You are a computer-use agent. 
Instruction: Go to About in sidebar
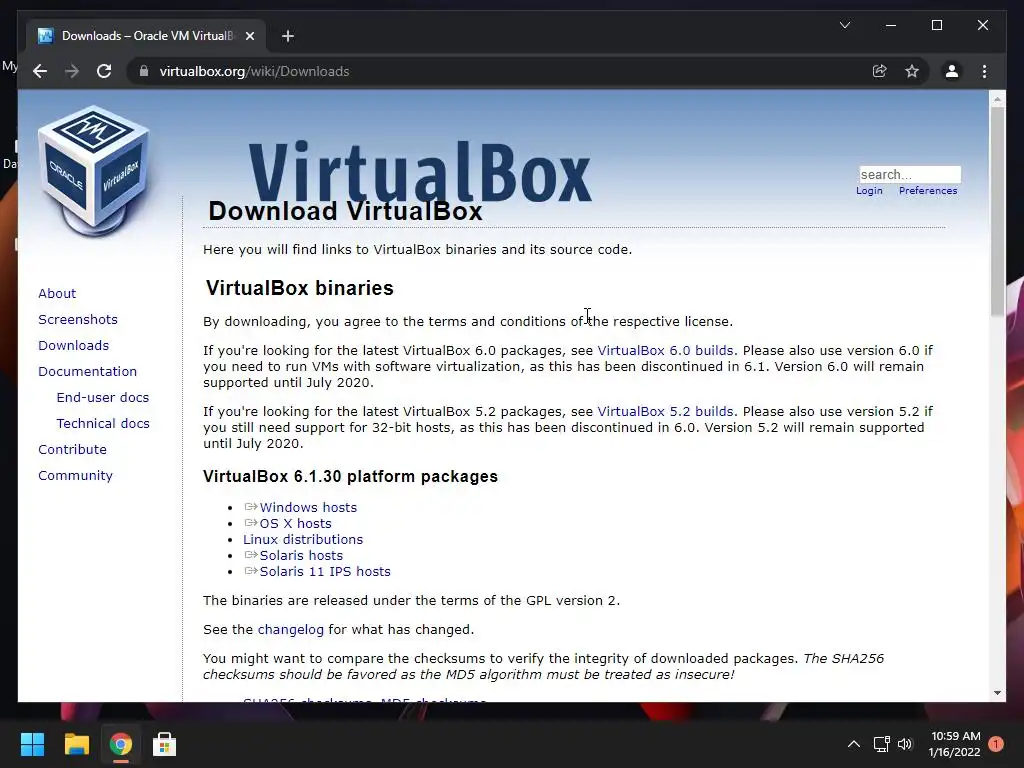click(57, 293)
